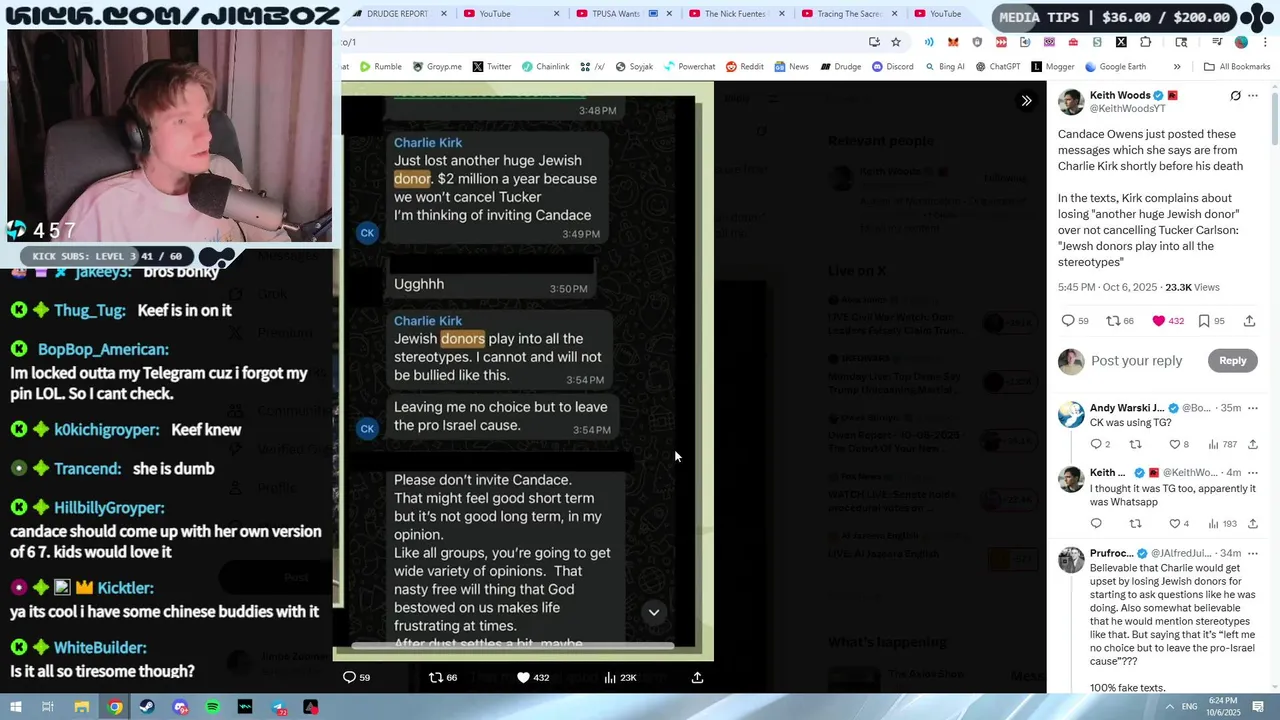Click the Grok icon on Keith Woods' post
The width and height of the screenshot is (1280, 720).
[1235, 96]
